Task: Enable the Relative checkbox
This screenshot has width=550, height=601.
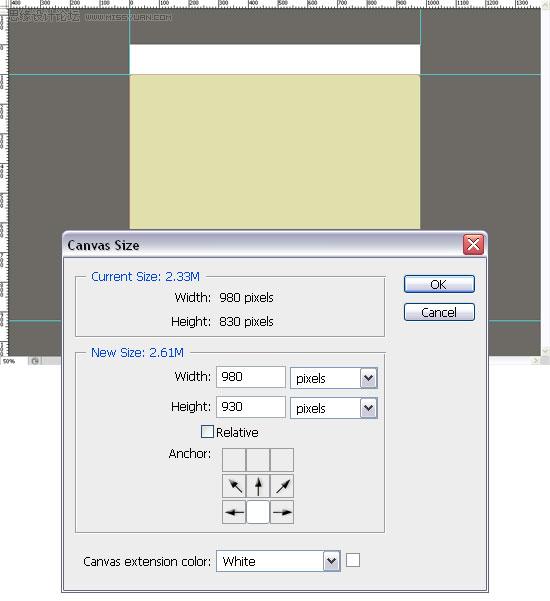Action: tap(207, 432)
